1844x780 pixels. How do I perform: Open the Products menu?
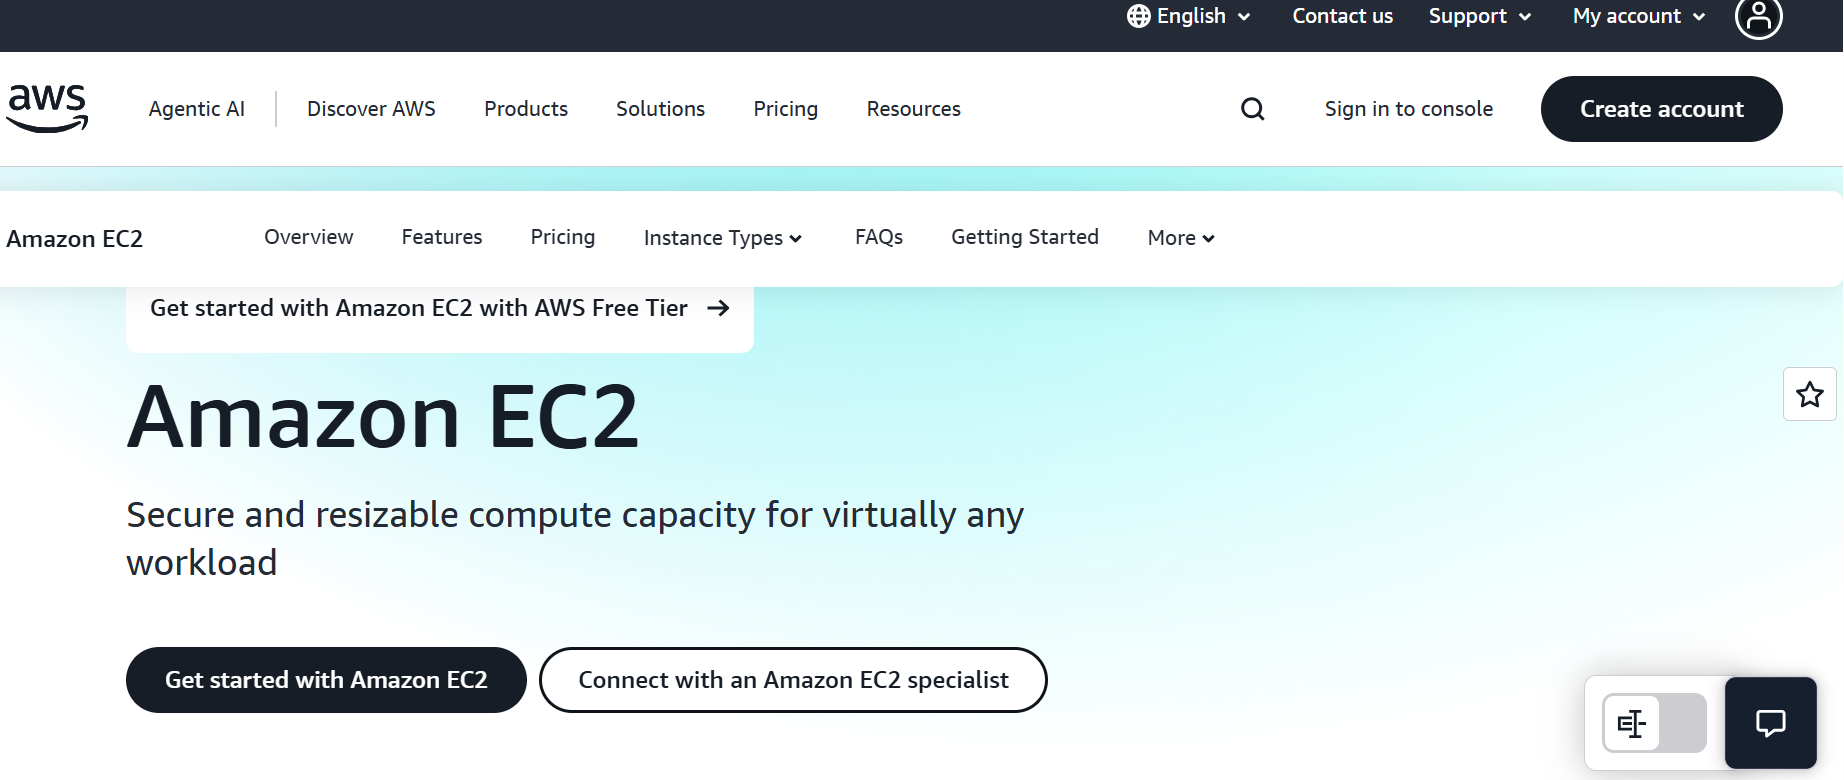point(525,109)
